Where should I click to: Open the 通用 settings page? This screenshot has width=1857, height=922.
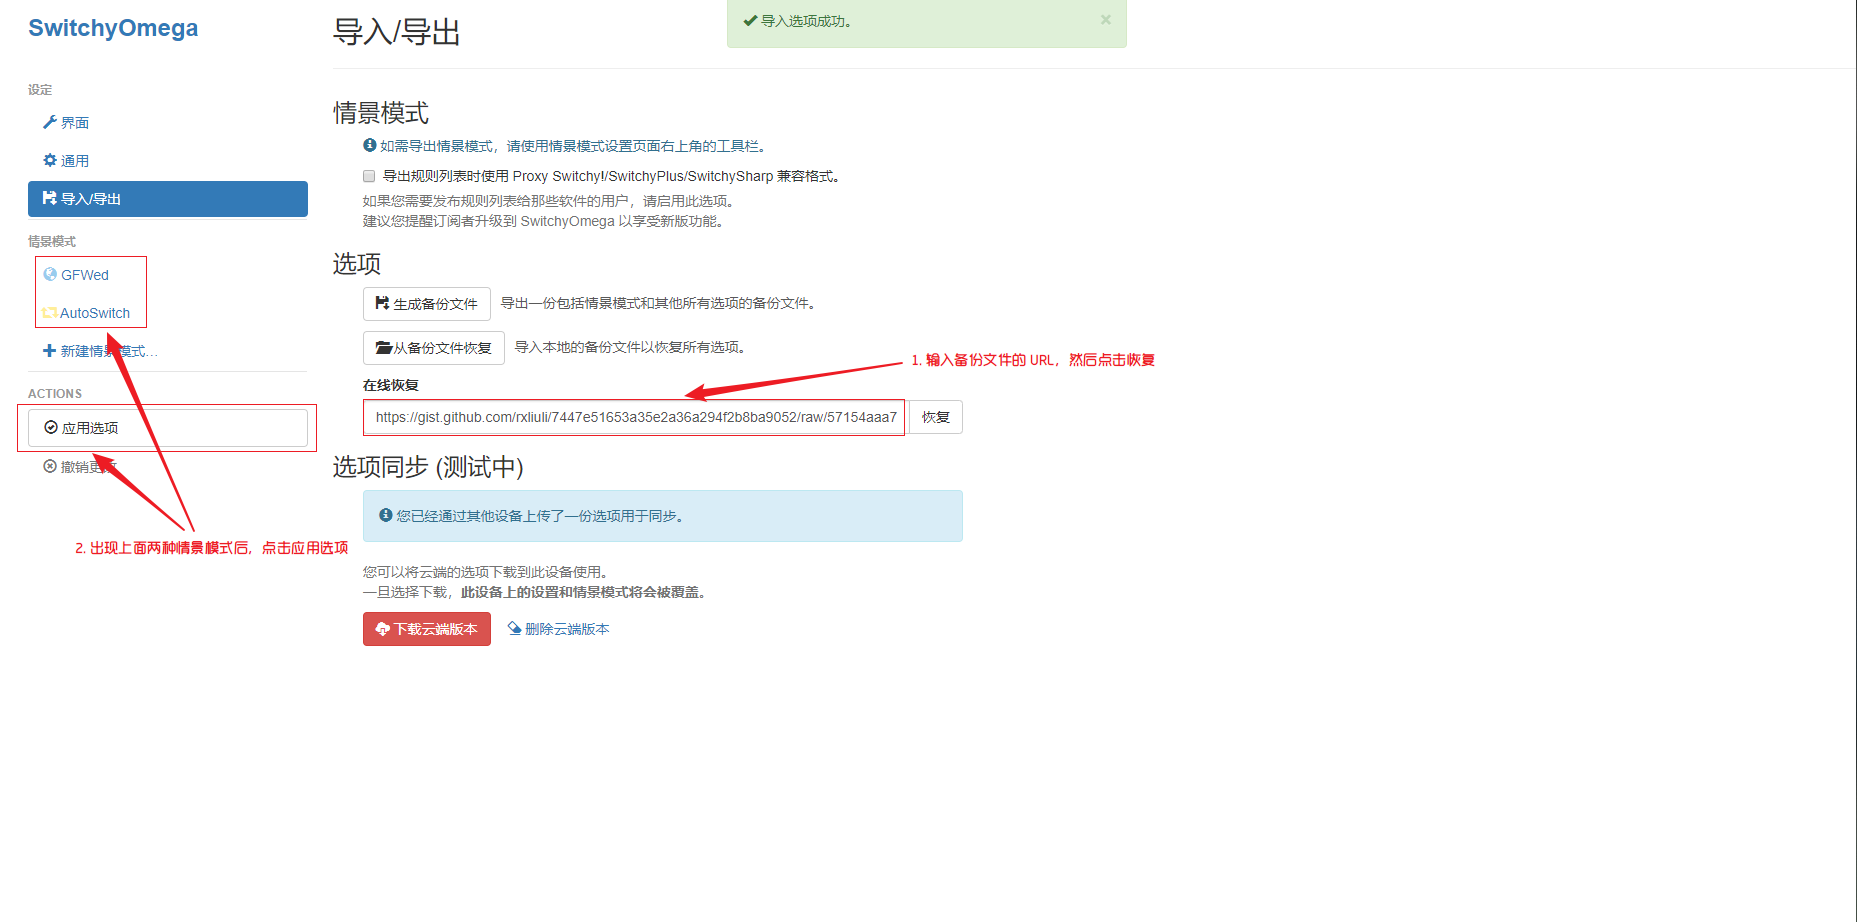coord(66,160)
